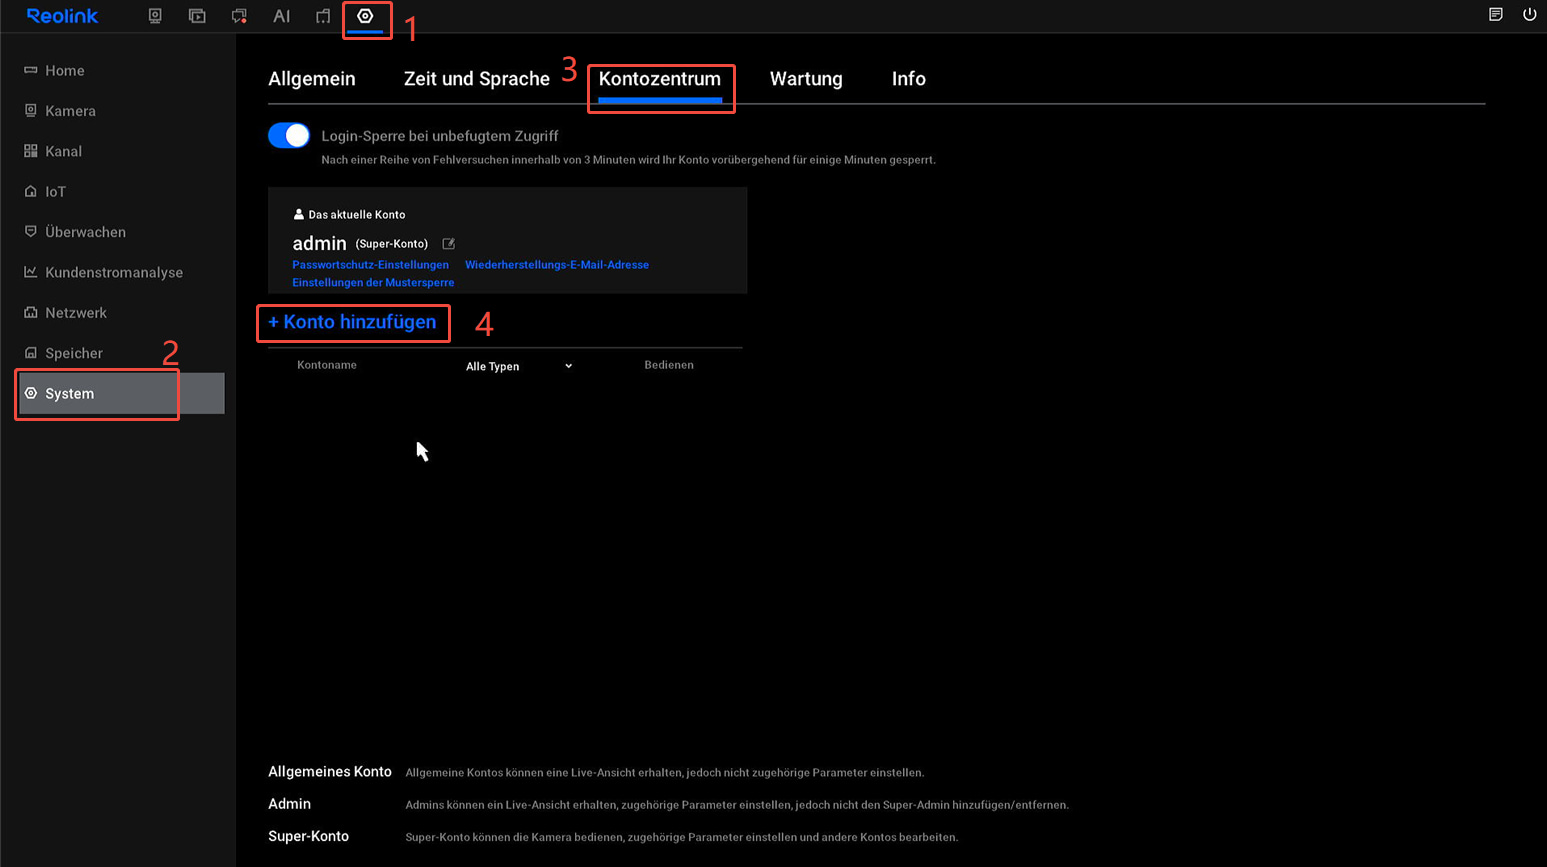Open the AI icon in top bar
Image resolution: width=1547 pixels, height=867 pixels.
pyautogui.click(x=282, y=16)
